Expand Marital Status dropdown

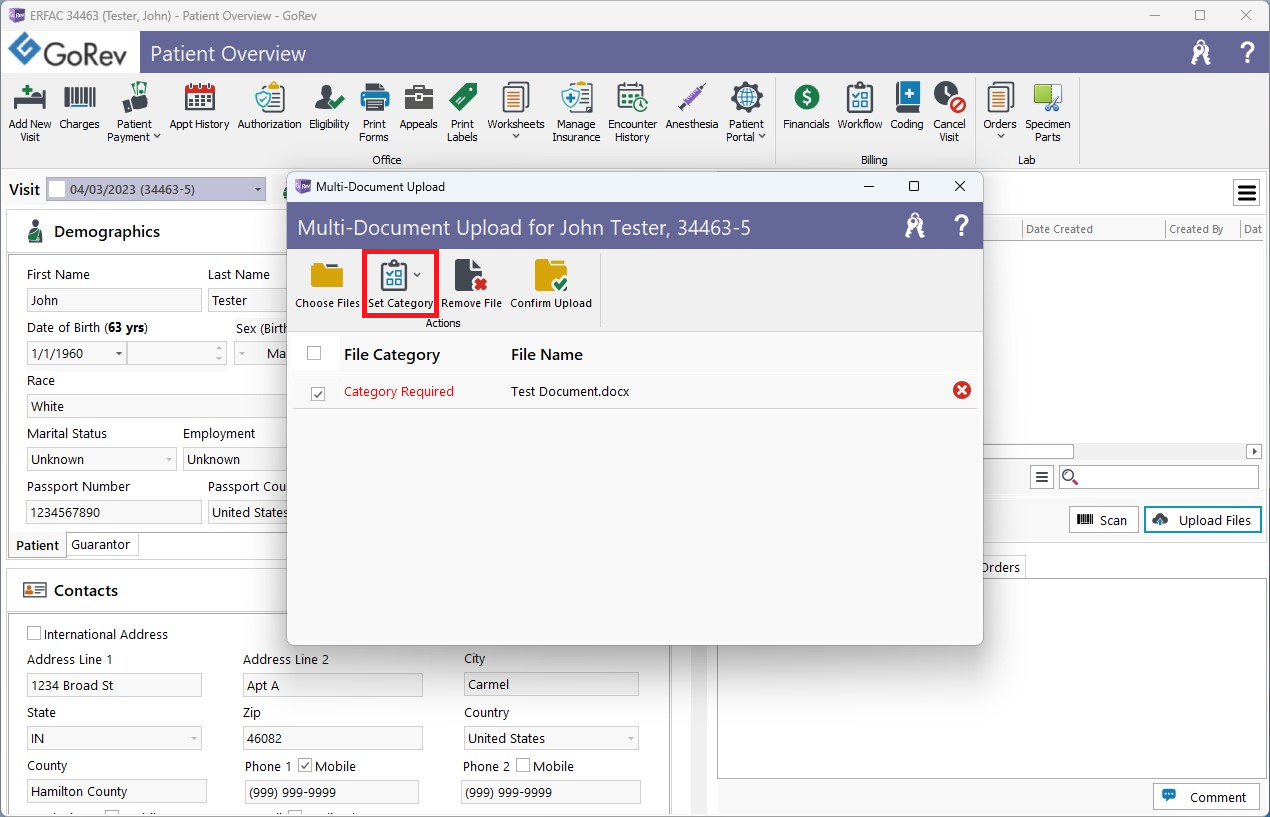coord(168,459)
